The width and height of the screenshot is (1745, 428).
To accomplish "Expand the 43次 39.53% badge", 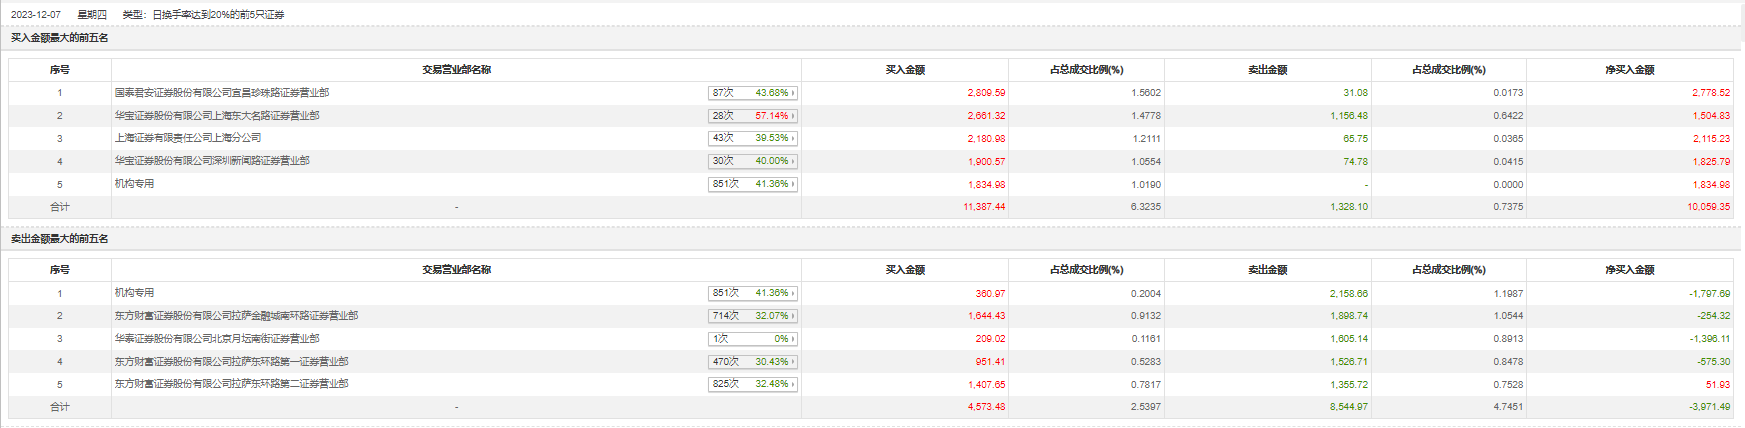I will [x=753, y=138].
